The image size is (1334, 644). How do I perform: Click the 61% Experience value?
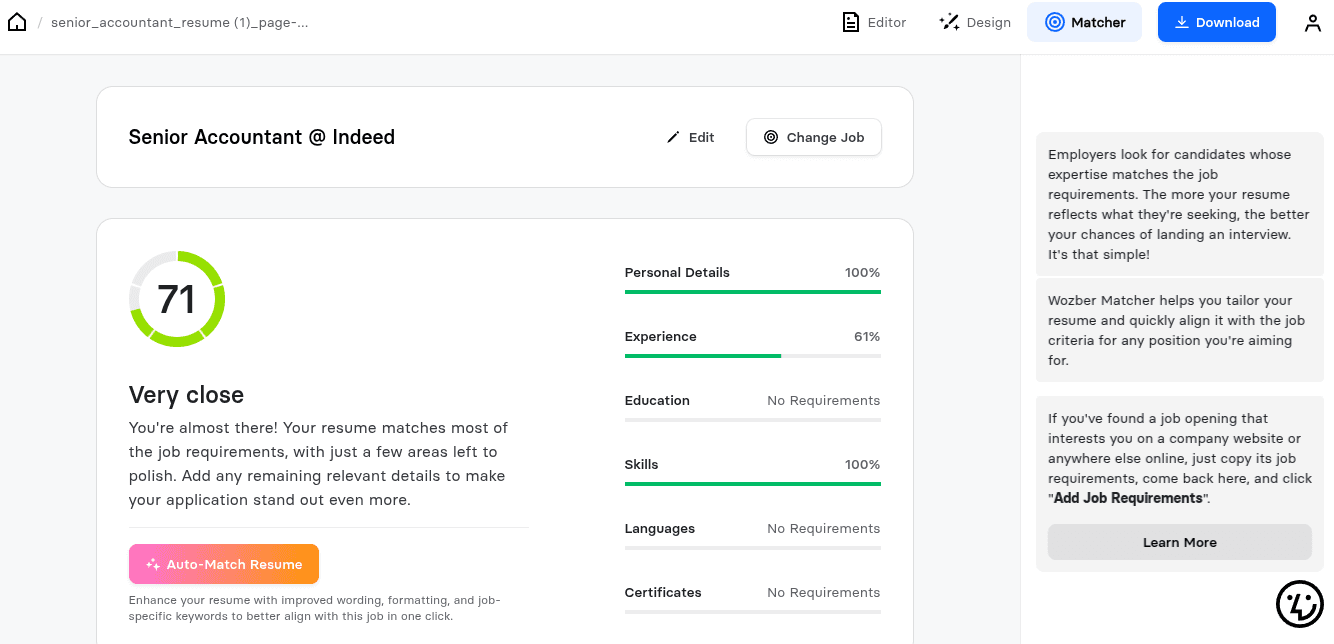[x=867, y=336]
